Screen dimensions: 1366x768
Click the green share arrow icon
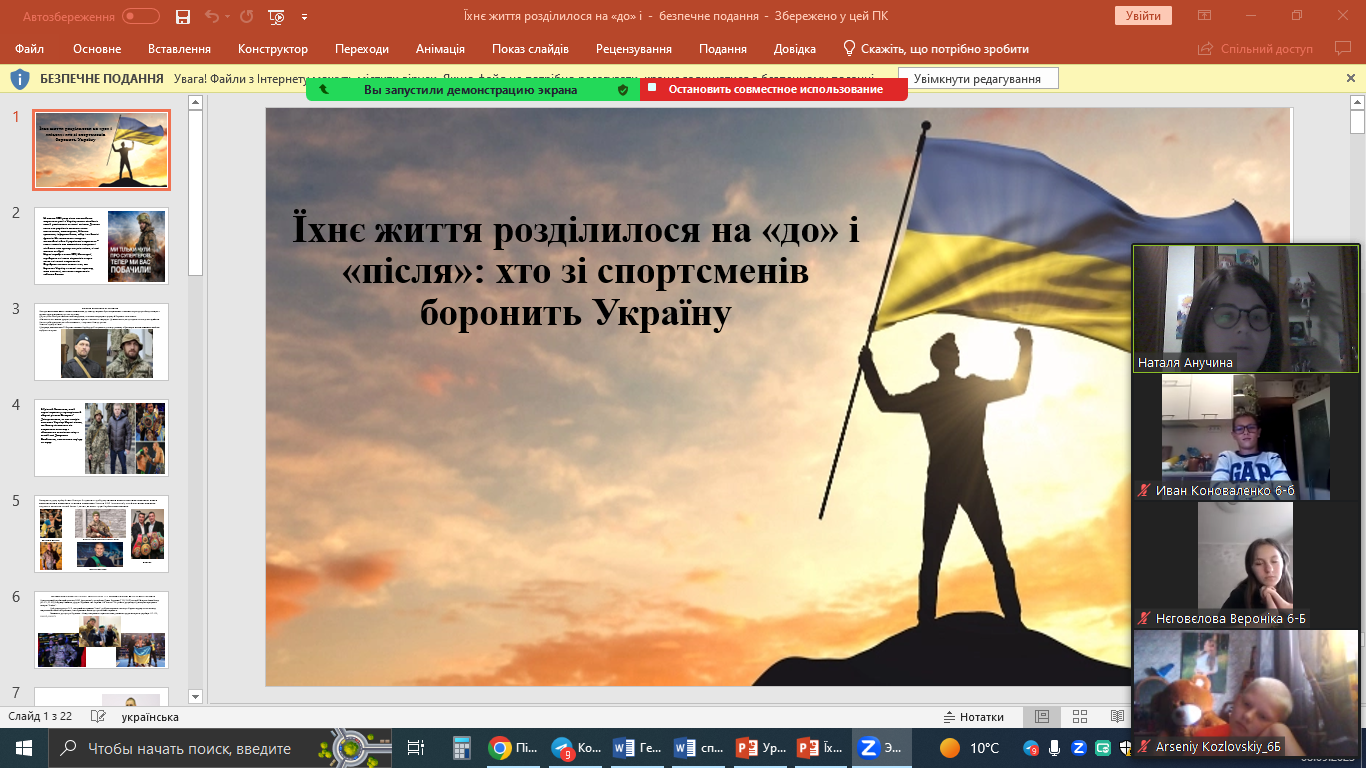pos(324,89)
